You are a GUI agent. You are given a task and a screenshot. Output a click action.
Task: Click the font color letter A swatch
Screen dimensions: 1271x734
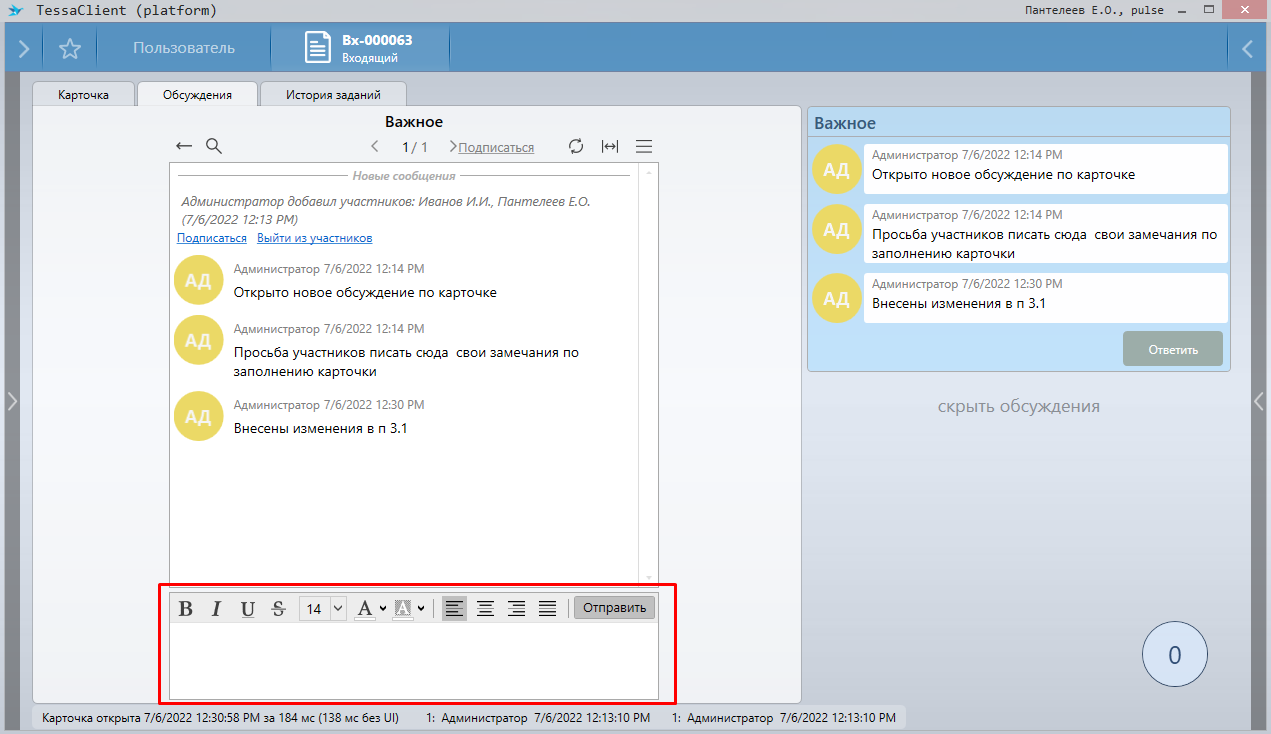click(x=365, y=608)
